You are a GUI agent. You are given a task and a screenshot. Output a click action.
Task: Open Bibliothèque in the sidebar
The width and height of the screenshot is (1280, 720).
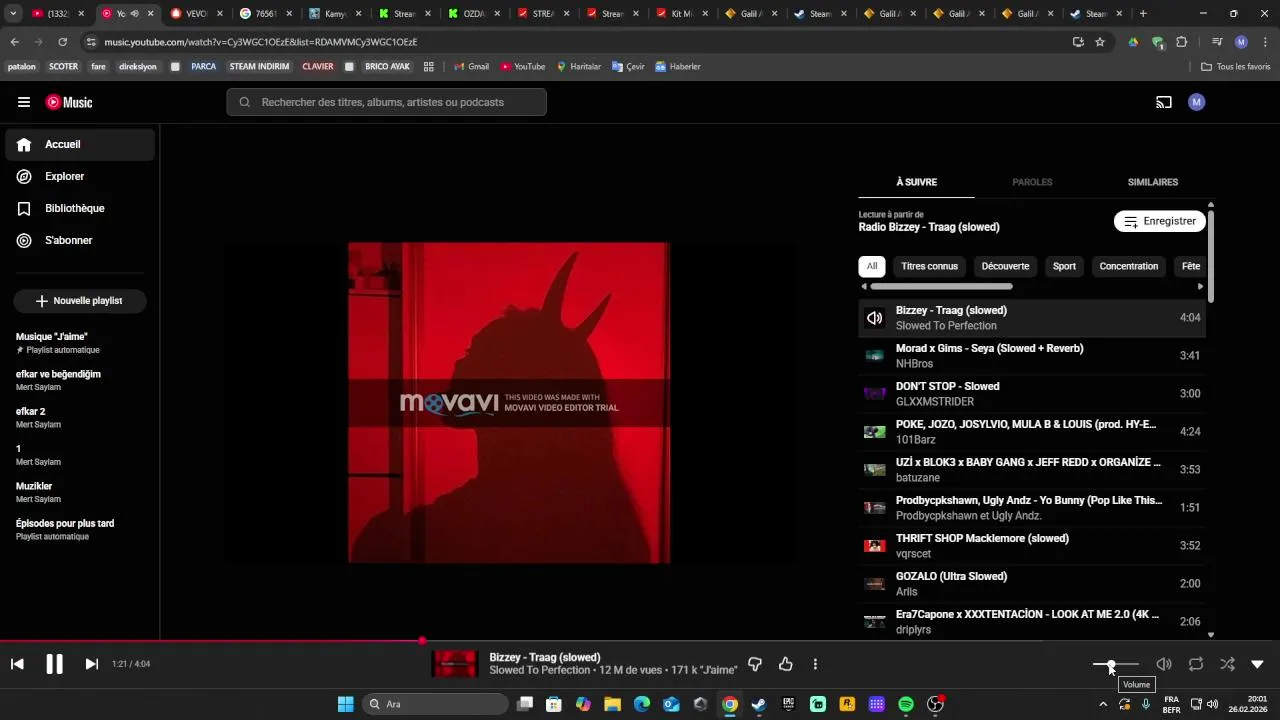point(80,208)
